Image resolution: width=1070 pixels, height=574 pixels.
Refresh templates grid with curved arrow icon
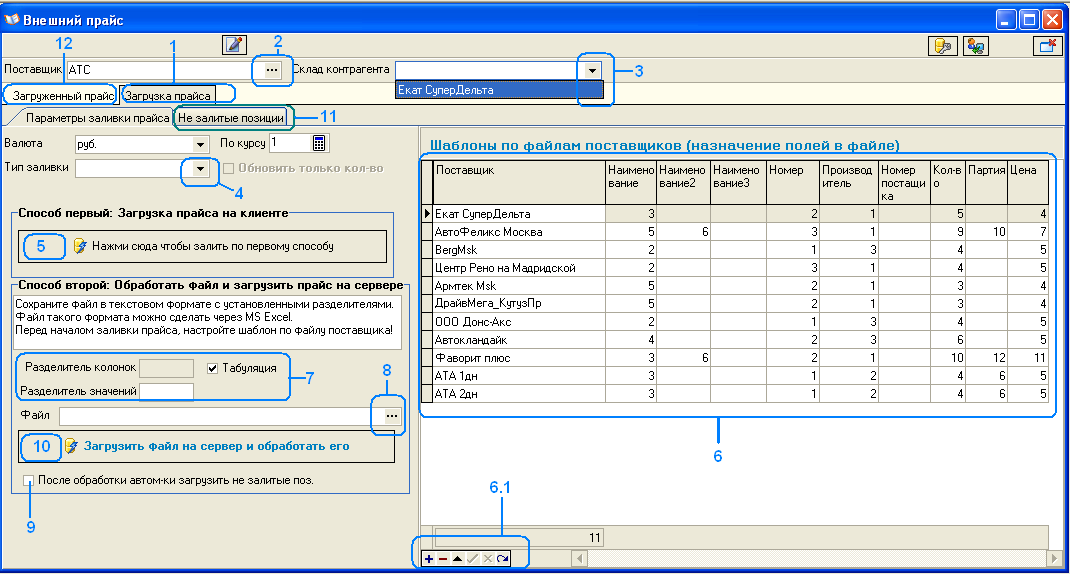click(502, 558)
